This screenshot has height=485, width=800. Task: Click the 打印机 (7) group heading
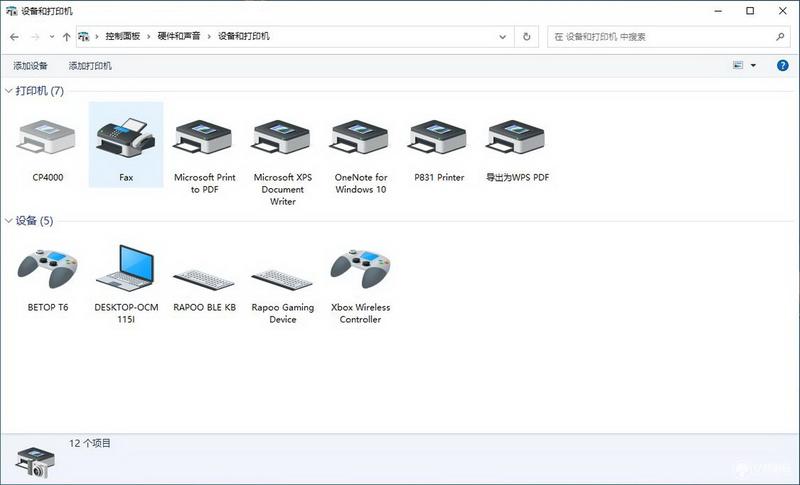(x=40, y=91)
